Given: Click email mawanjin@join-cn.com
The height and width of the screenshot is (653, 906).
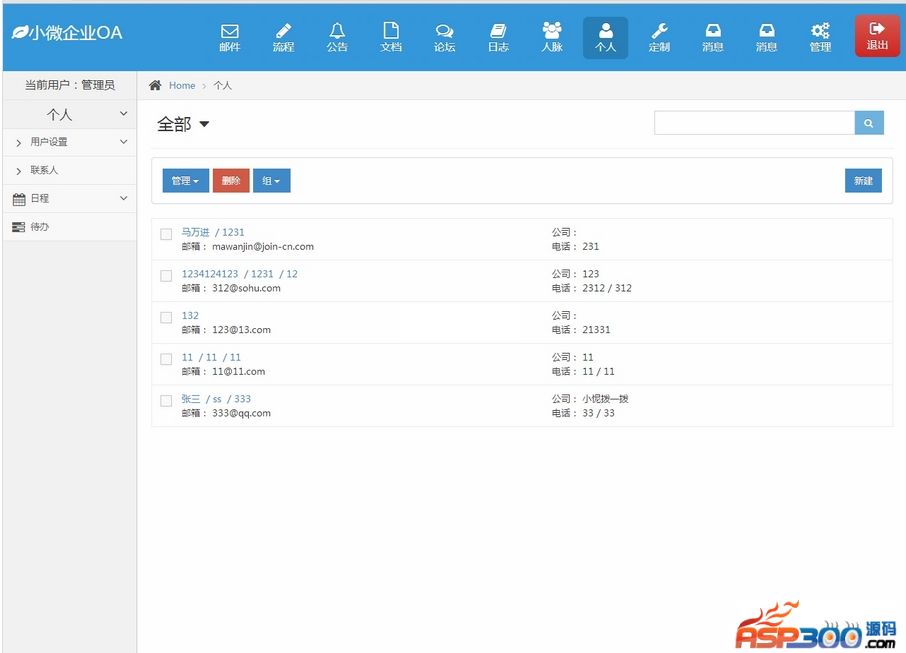Looking at the screenshot, I should coord(263,247).
